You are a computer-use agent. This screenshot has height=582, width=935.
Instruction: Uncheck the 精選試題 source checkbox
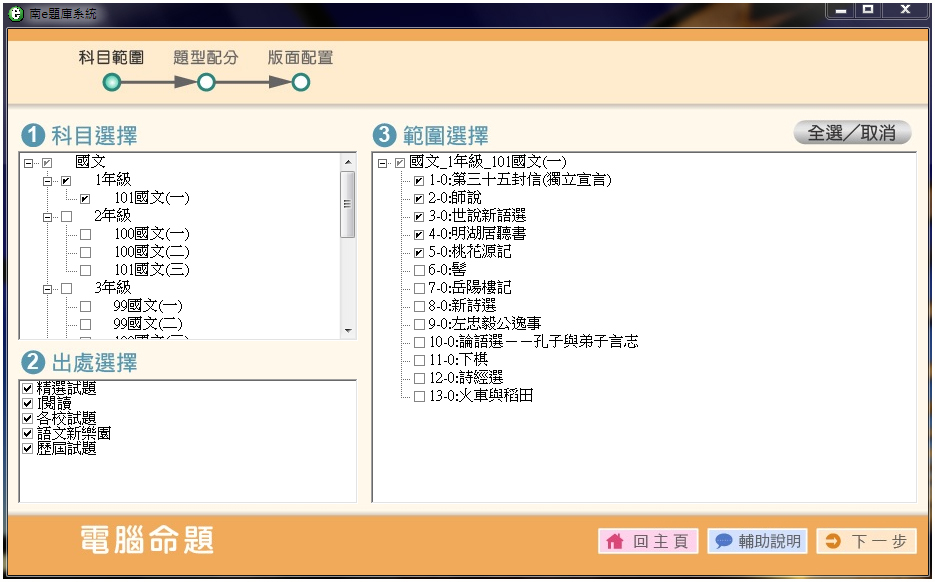coord(27,388)
